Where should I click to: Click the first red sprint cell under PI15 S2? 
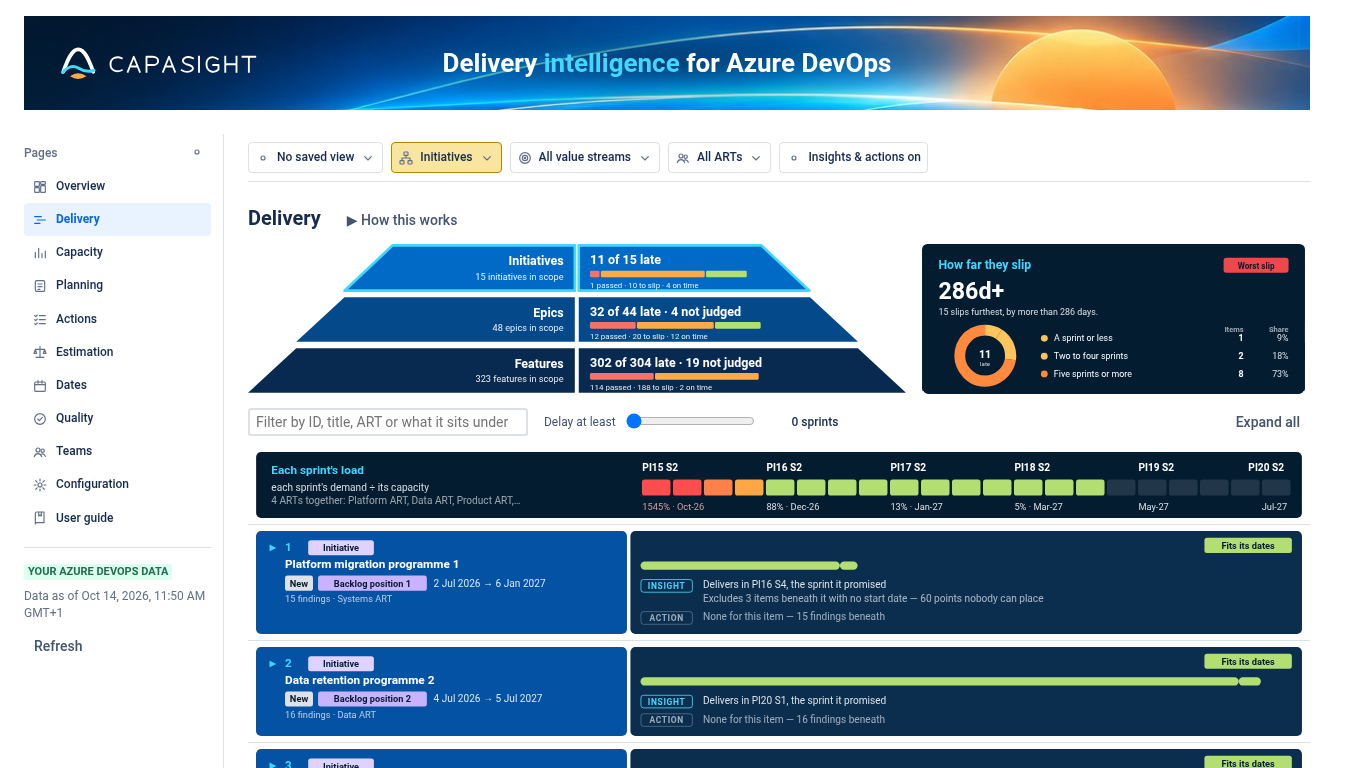pos(656,488)
